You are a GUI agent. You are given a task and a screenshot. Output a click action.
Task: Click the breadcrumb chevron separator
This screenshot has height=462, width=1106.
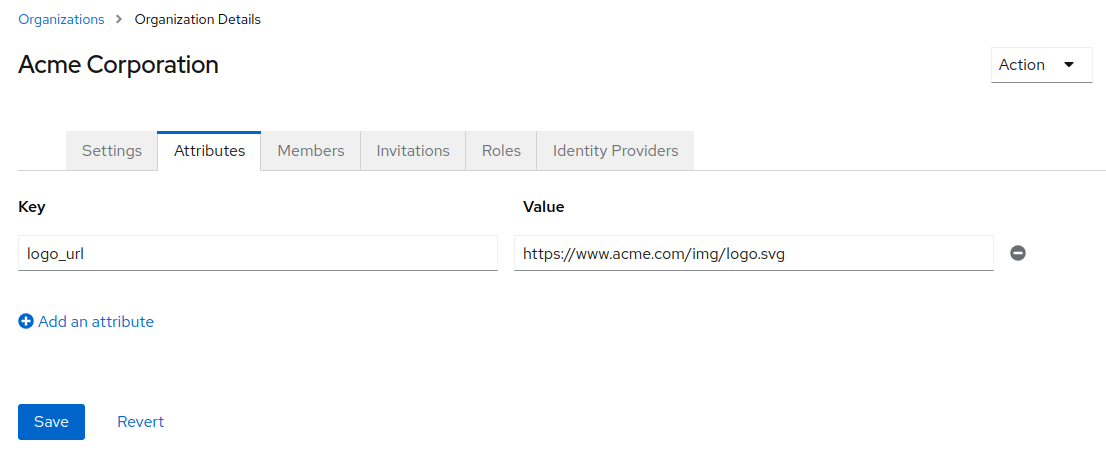pos(119,19)
